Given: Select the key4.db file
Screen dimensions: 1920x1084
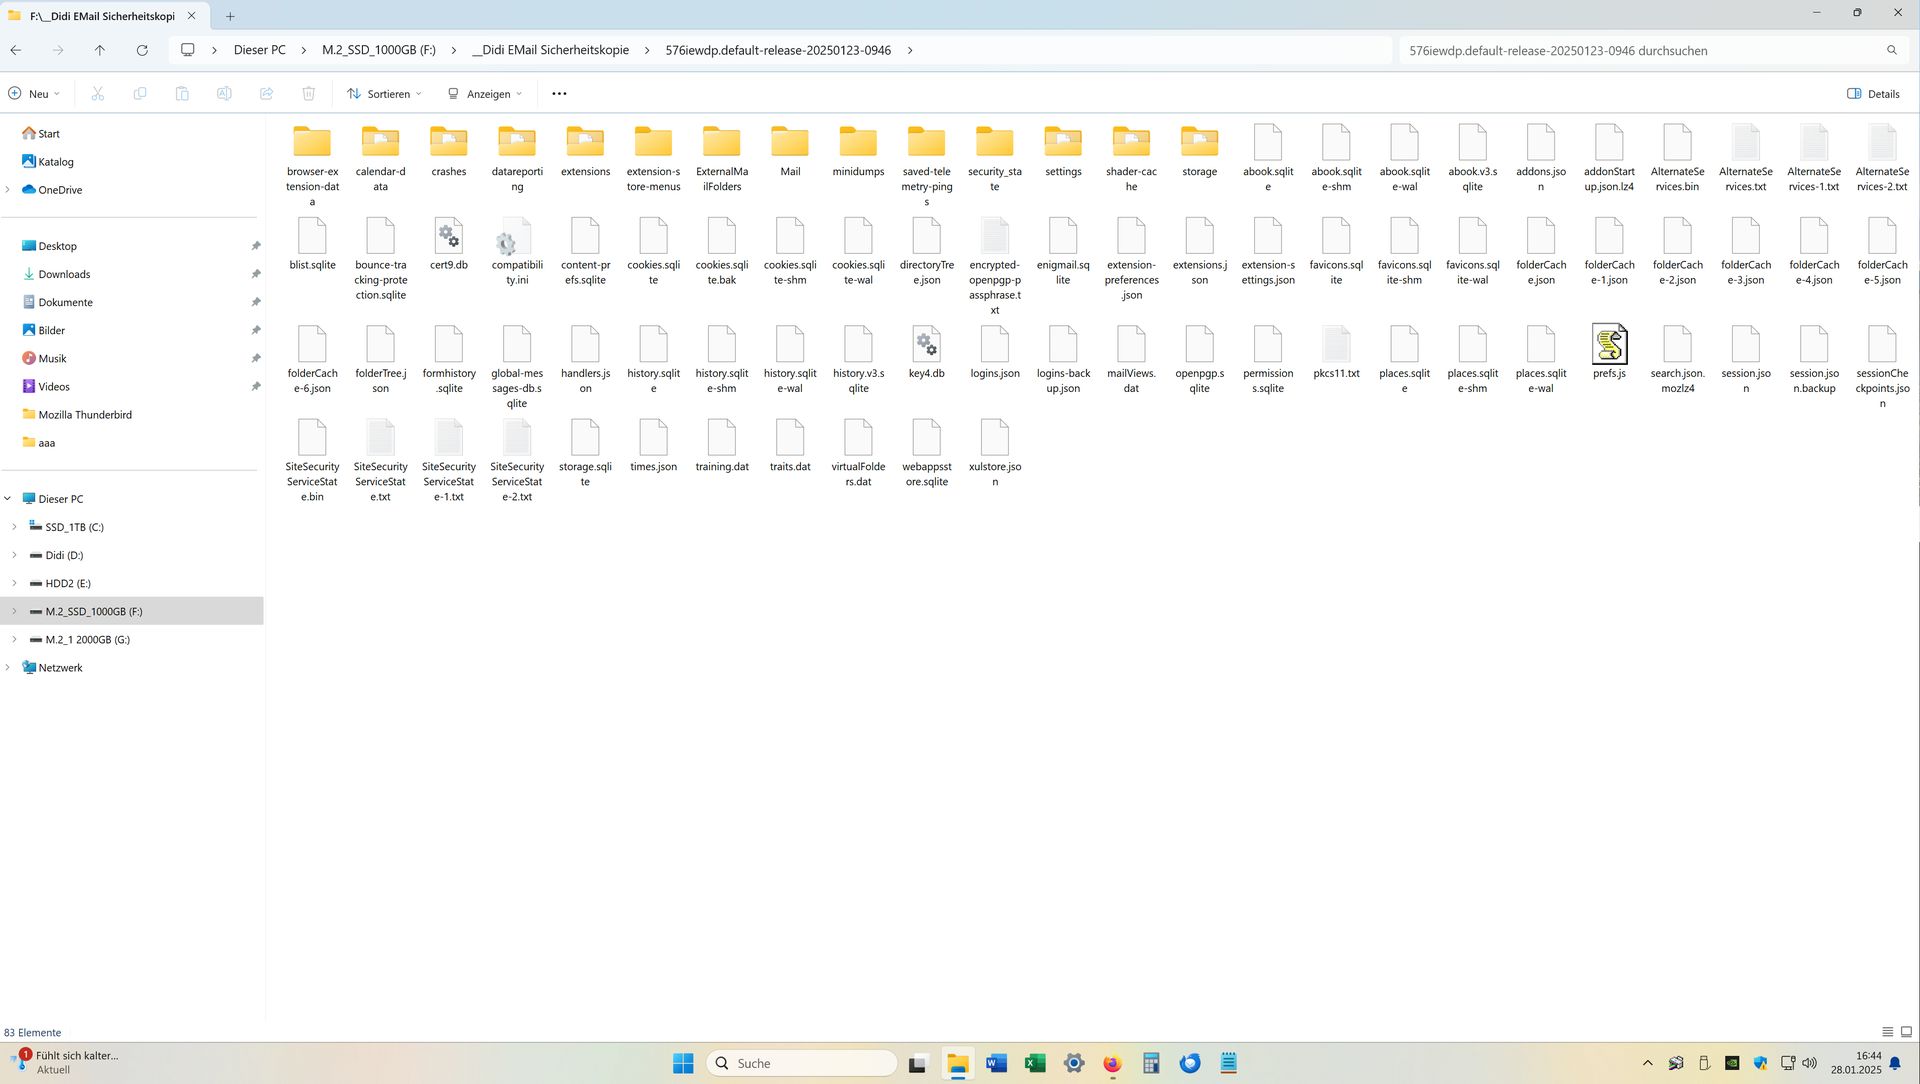Looking at the screenshot, I should pos(926,346).
